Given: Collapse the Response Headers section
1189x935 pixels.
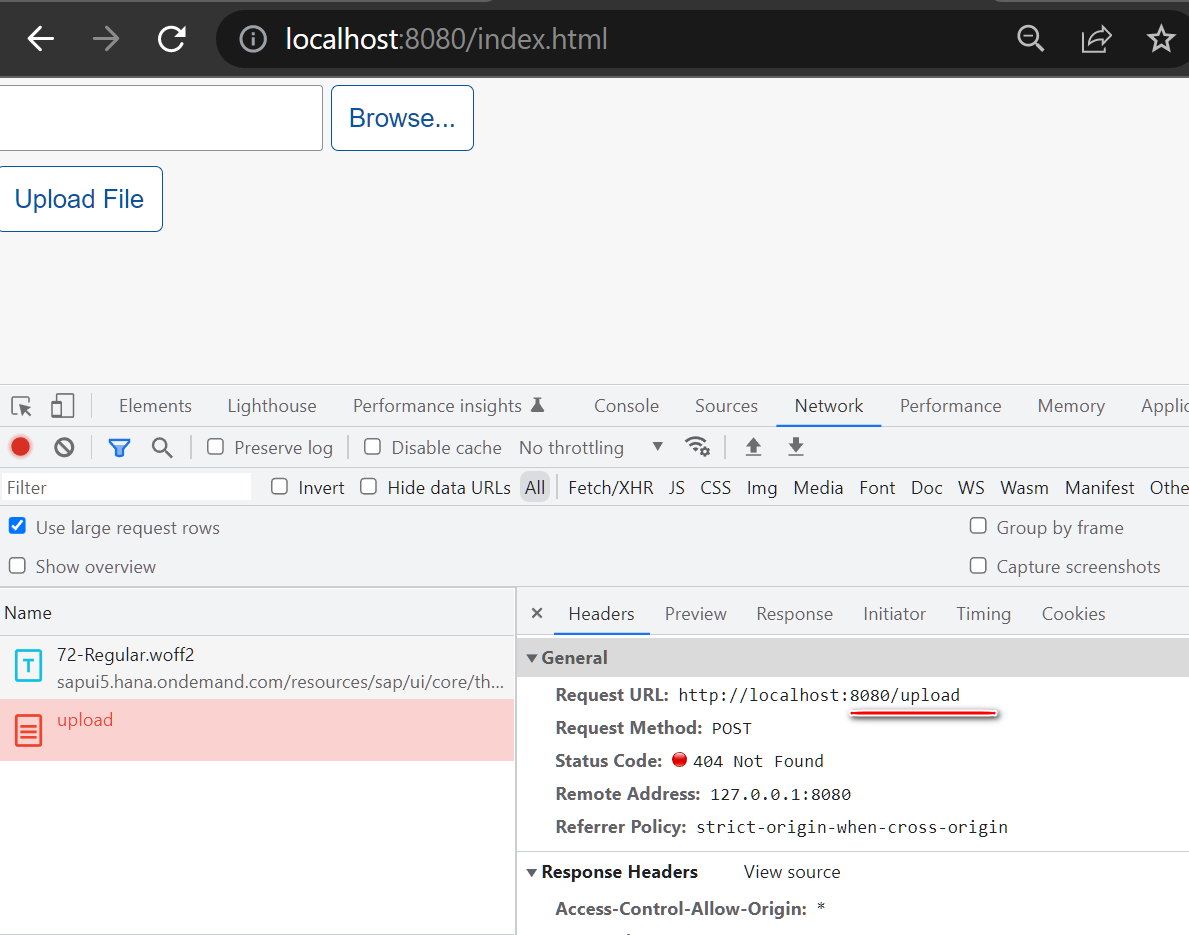Looking at the screenshot, I should point(533,872).
